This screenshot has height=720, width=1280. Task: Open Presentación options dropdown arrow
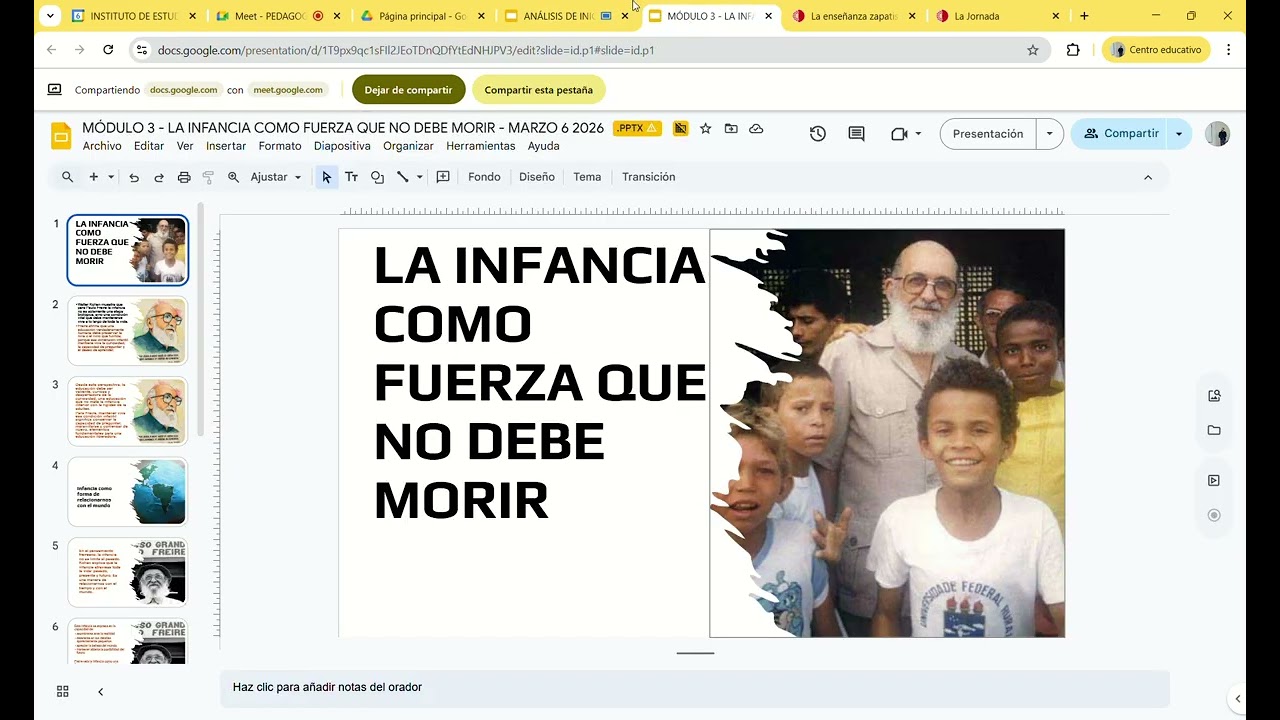1049,134
